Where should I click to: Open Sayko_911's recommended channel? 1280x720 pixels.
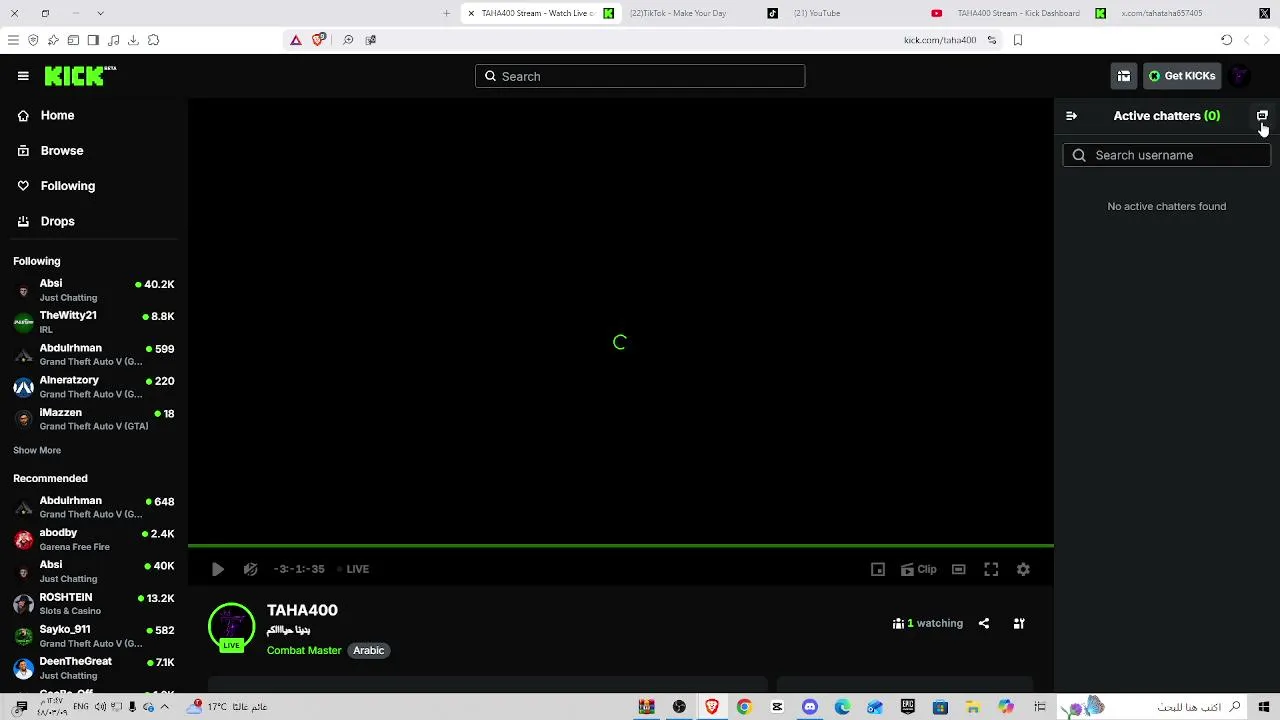click(x=94, y=636)
